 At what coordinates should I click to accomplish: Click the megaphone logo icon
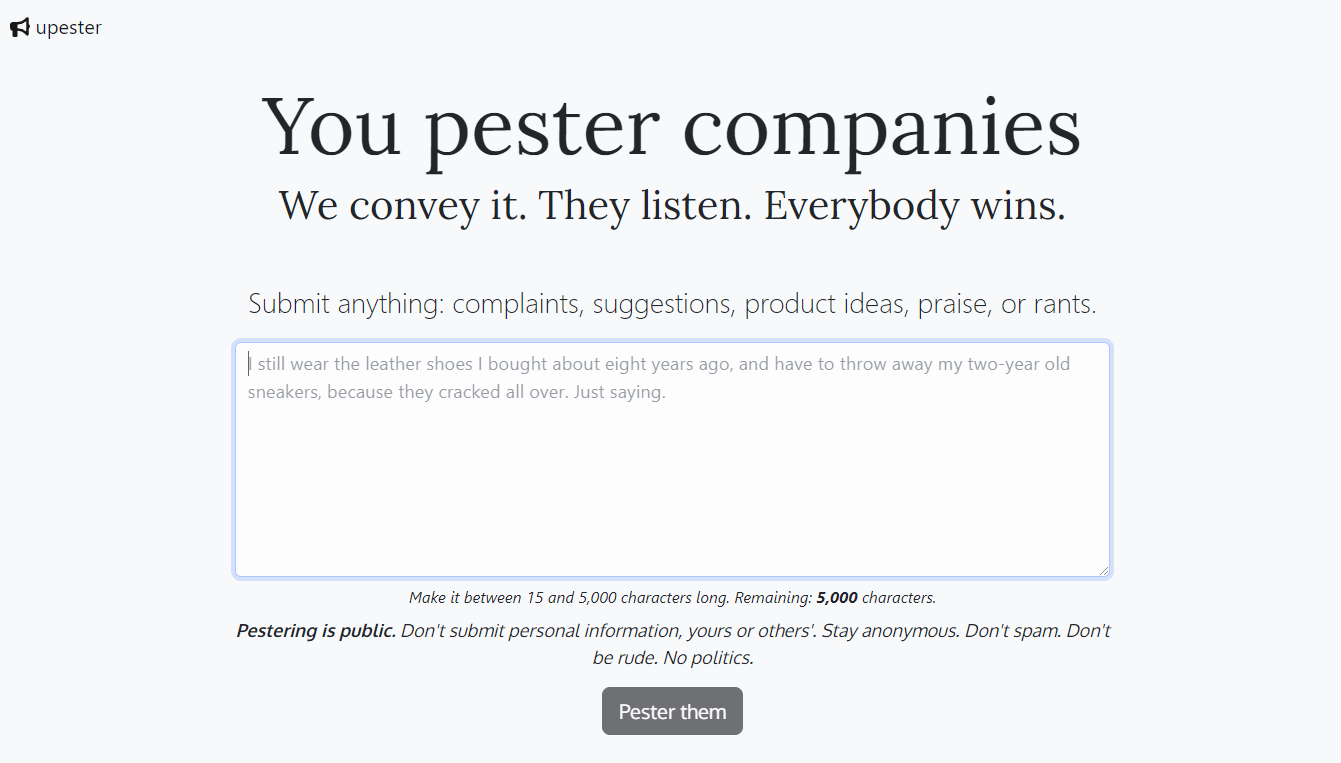click(19, 27)
